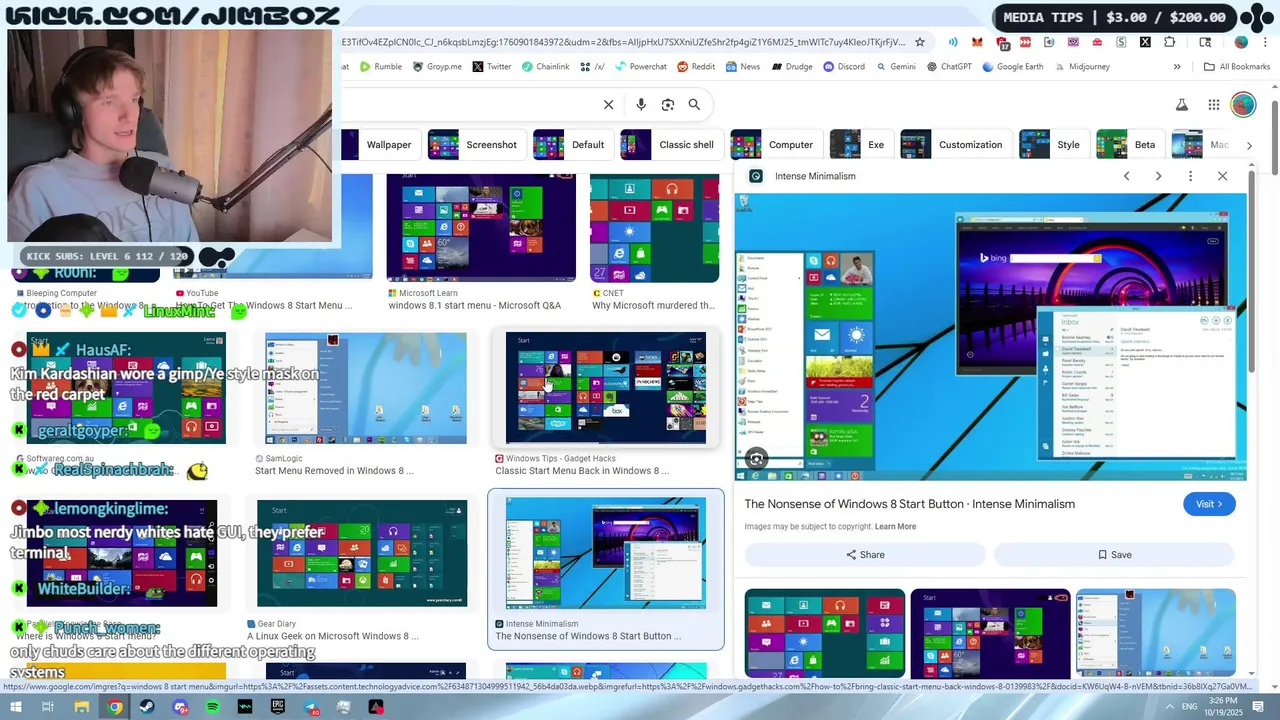The width and height of the screenshot is (1280, 720).
Task: Click the Visit button
Action: [x=1209, y=504]
